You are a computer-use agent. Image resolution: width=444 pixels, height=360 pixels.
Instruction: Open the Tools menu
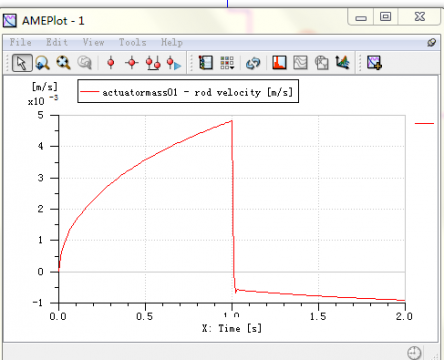[133, 42]
